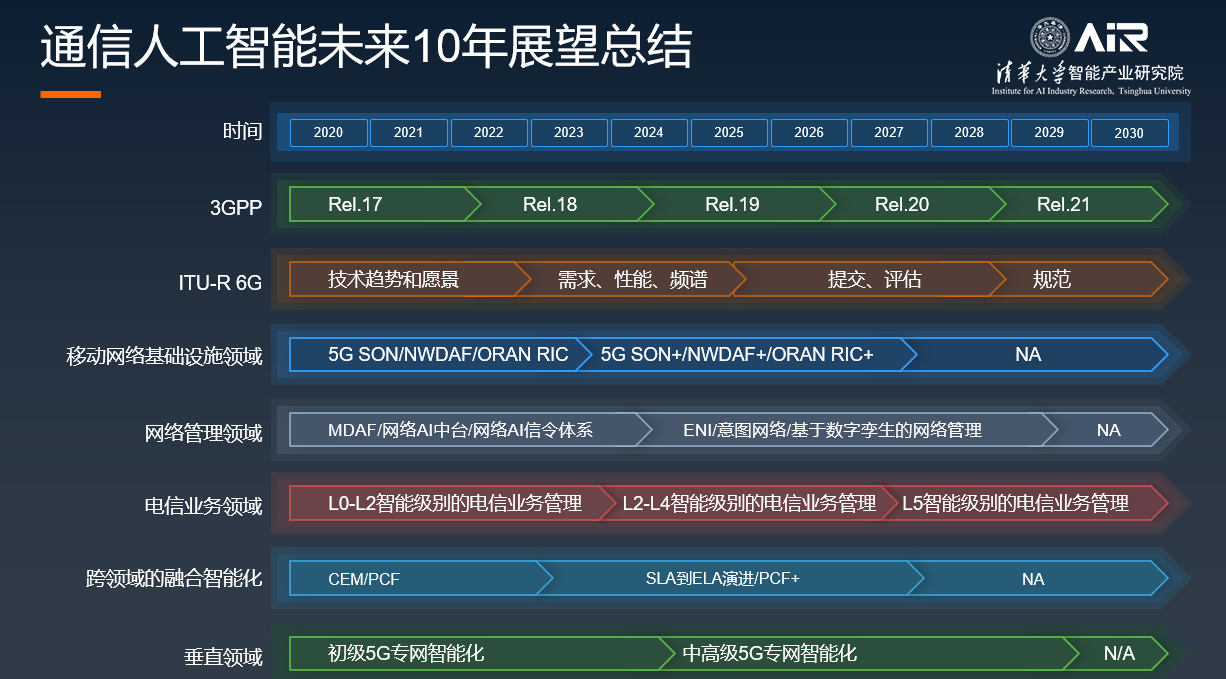
Task: Select the 2030 year box
Action: tap(1129, 133)
